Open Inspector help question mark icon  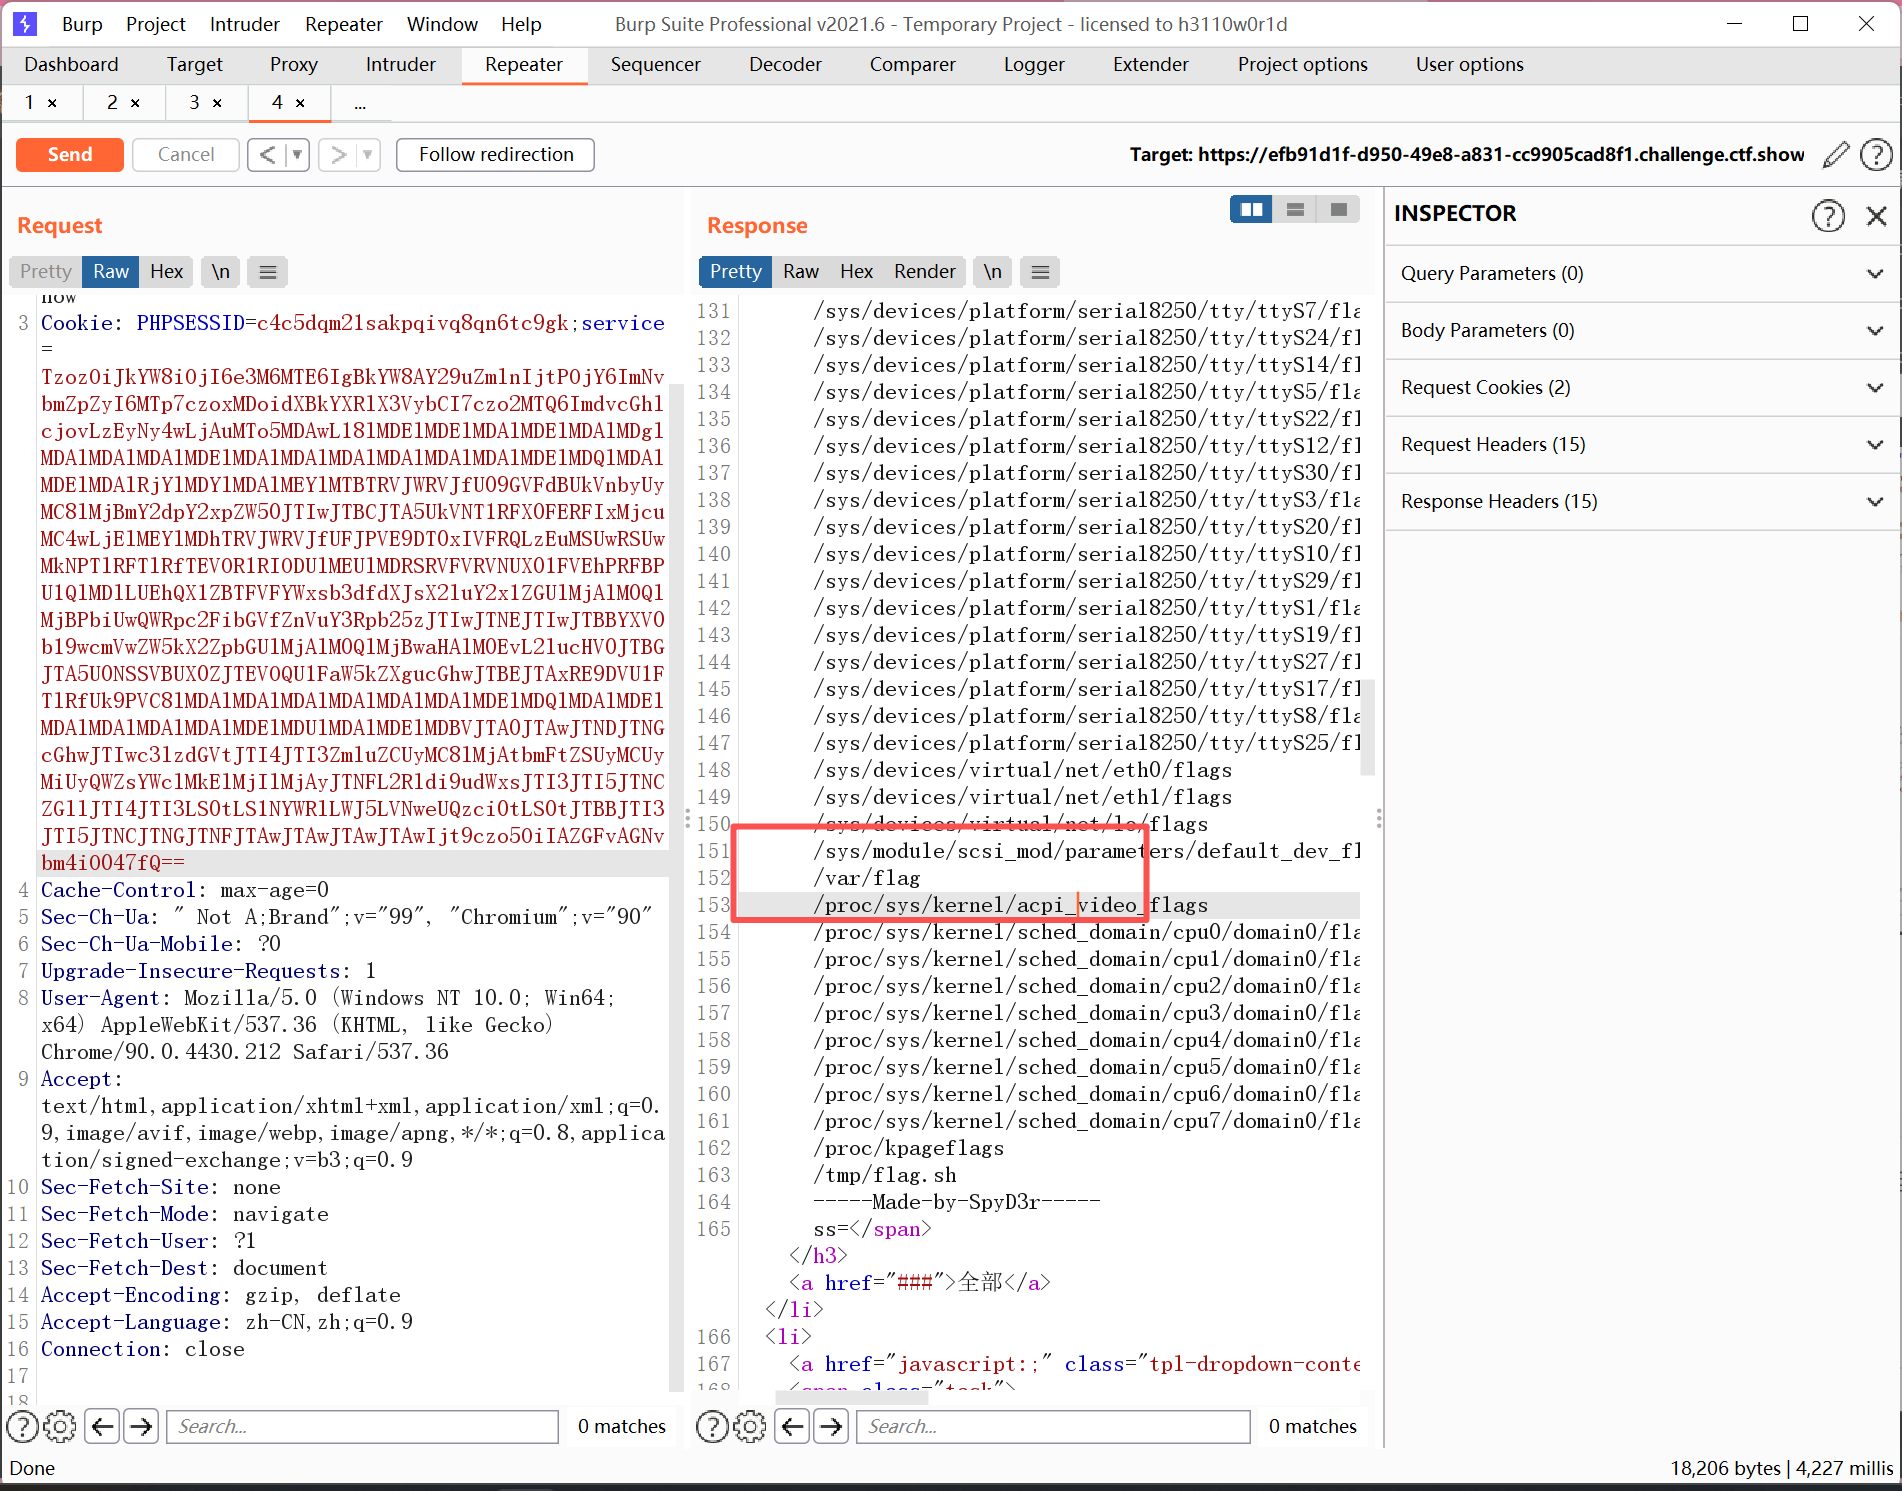click(x=1828, y=215)
